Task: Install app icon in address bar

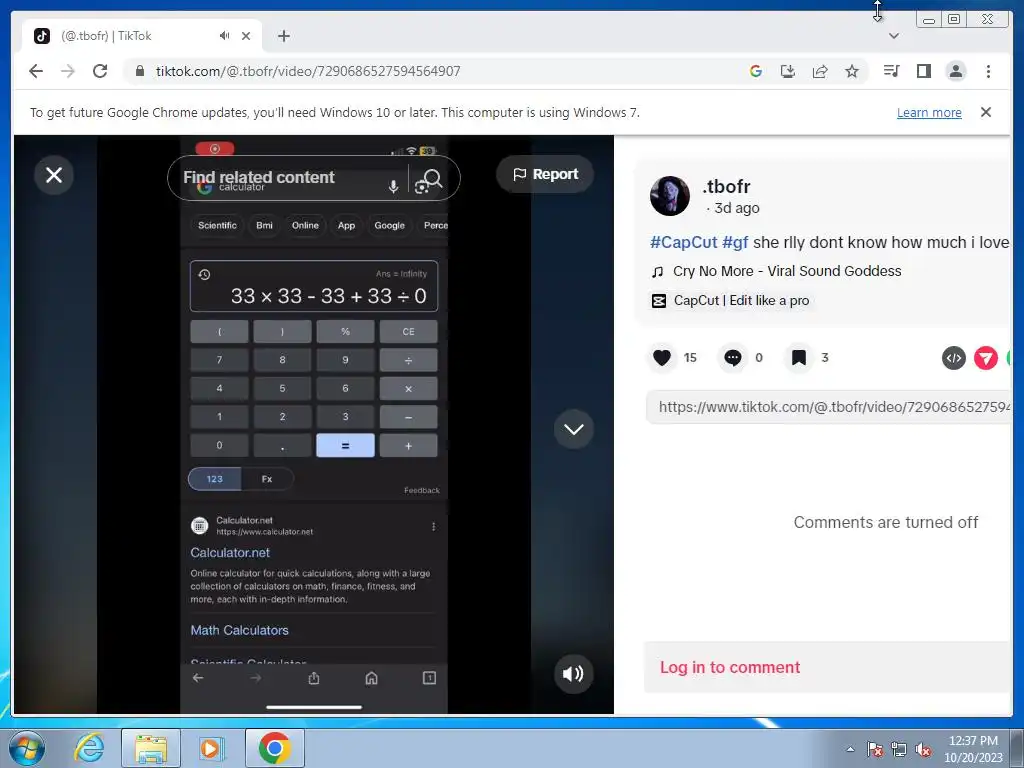Action: 788,71
